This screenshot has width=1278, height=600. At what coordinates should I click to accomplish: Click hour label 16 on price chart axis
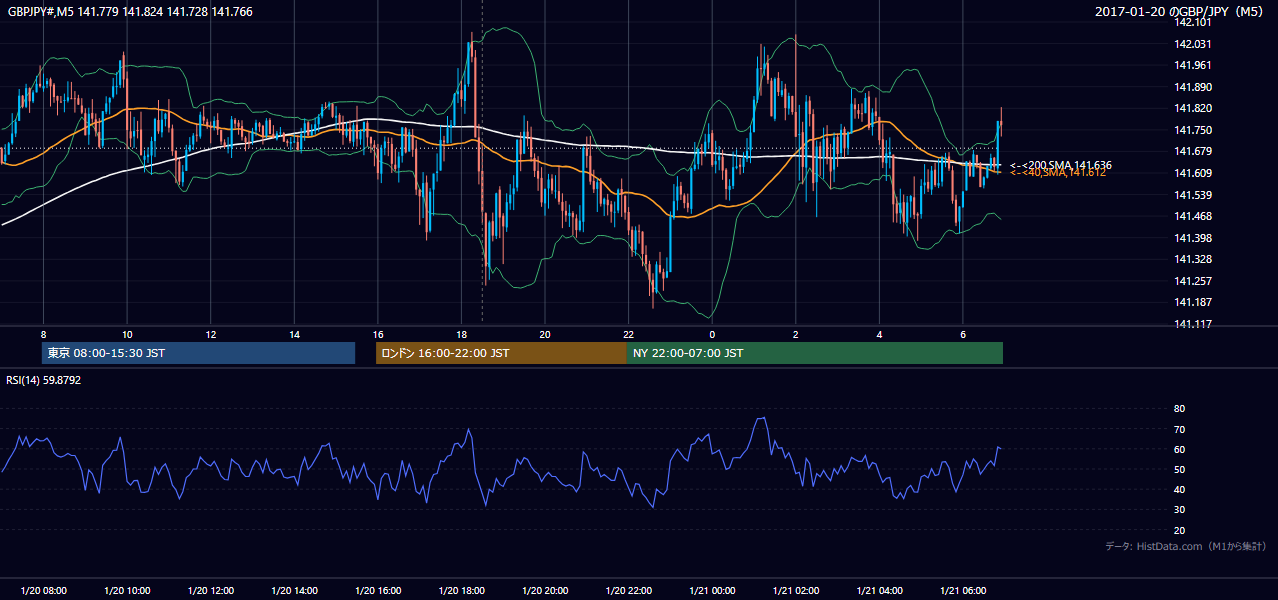pos(378,334)
